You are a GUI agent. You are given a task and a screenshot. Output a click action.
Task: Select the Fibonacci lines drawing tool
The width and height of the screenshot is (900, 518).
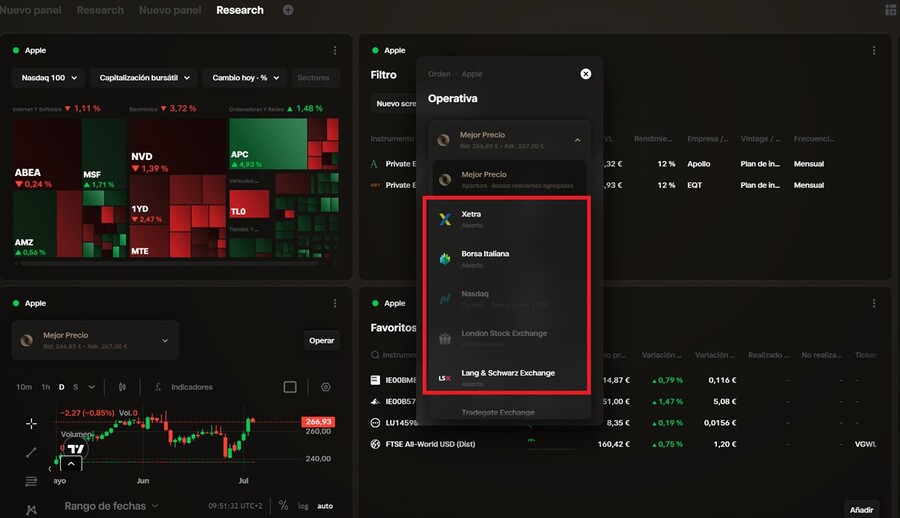point(32,481)
